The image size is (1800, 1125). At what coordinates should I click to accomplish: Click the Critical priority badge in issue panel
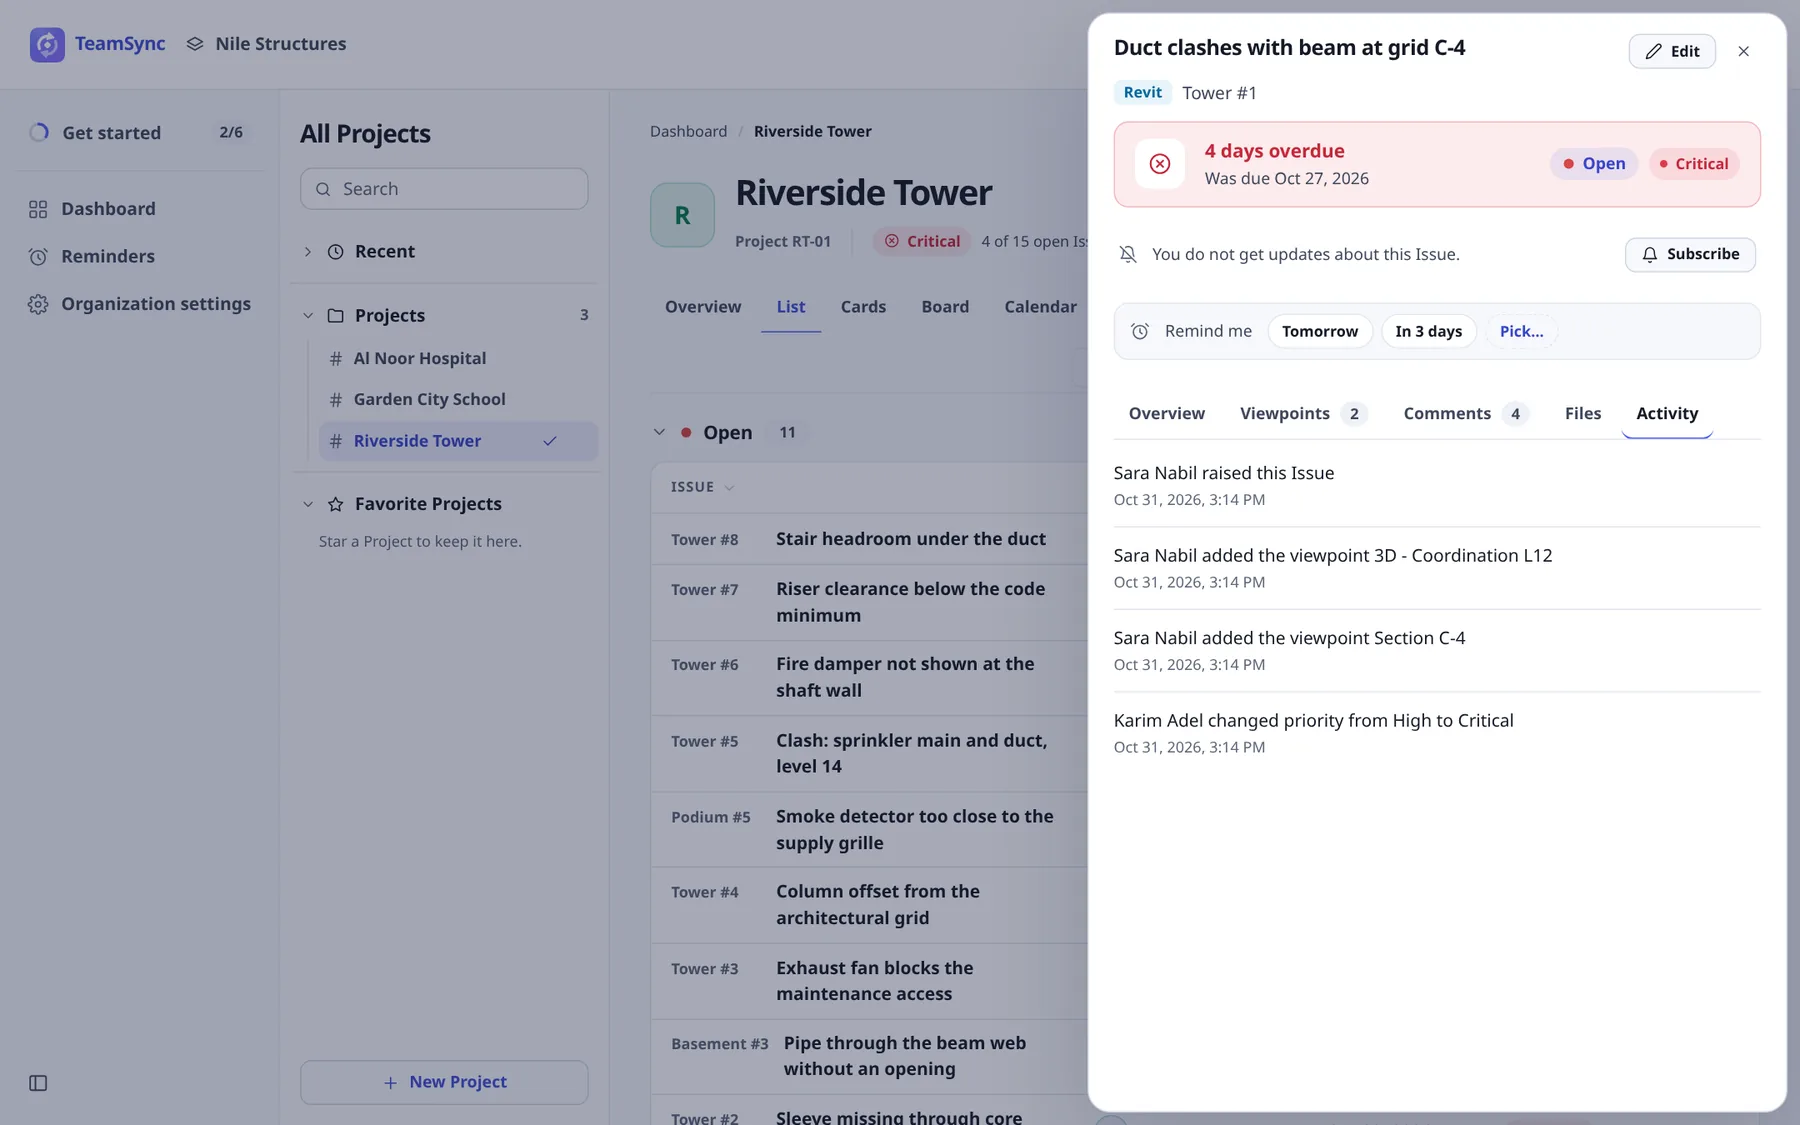tap(1694, 164)
